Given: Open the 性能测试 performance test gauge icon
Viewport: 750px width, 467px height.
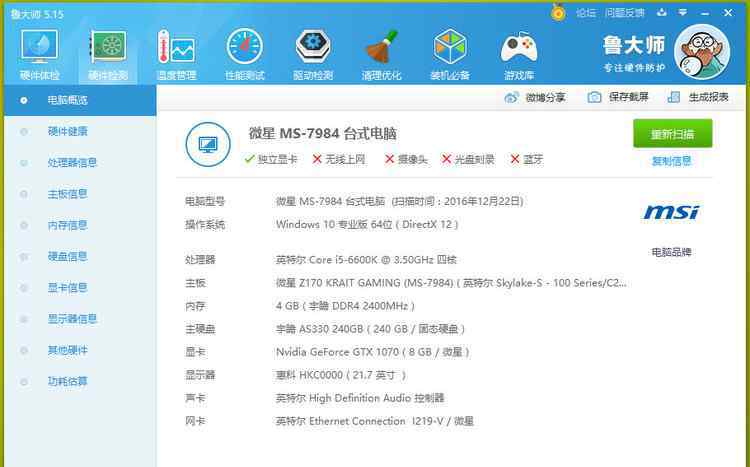Looking at the screenshot, I should click(244, 50).
